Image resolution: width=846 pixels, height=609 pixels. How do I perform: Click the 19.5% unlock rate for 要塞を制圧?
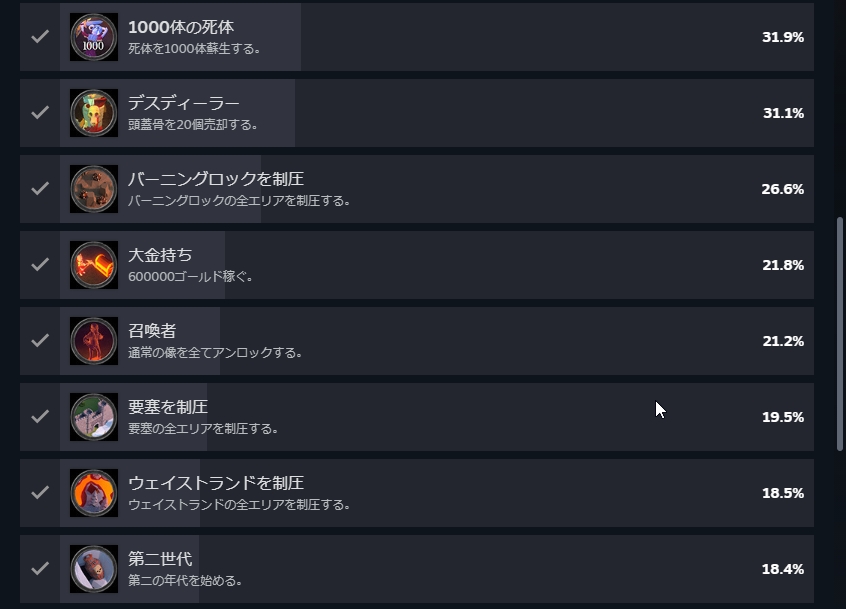(782, 417)
